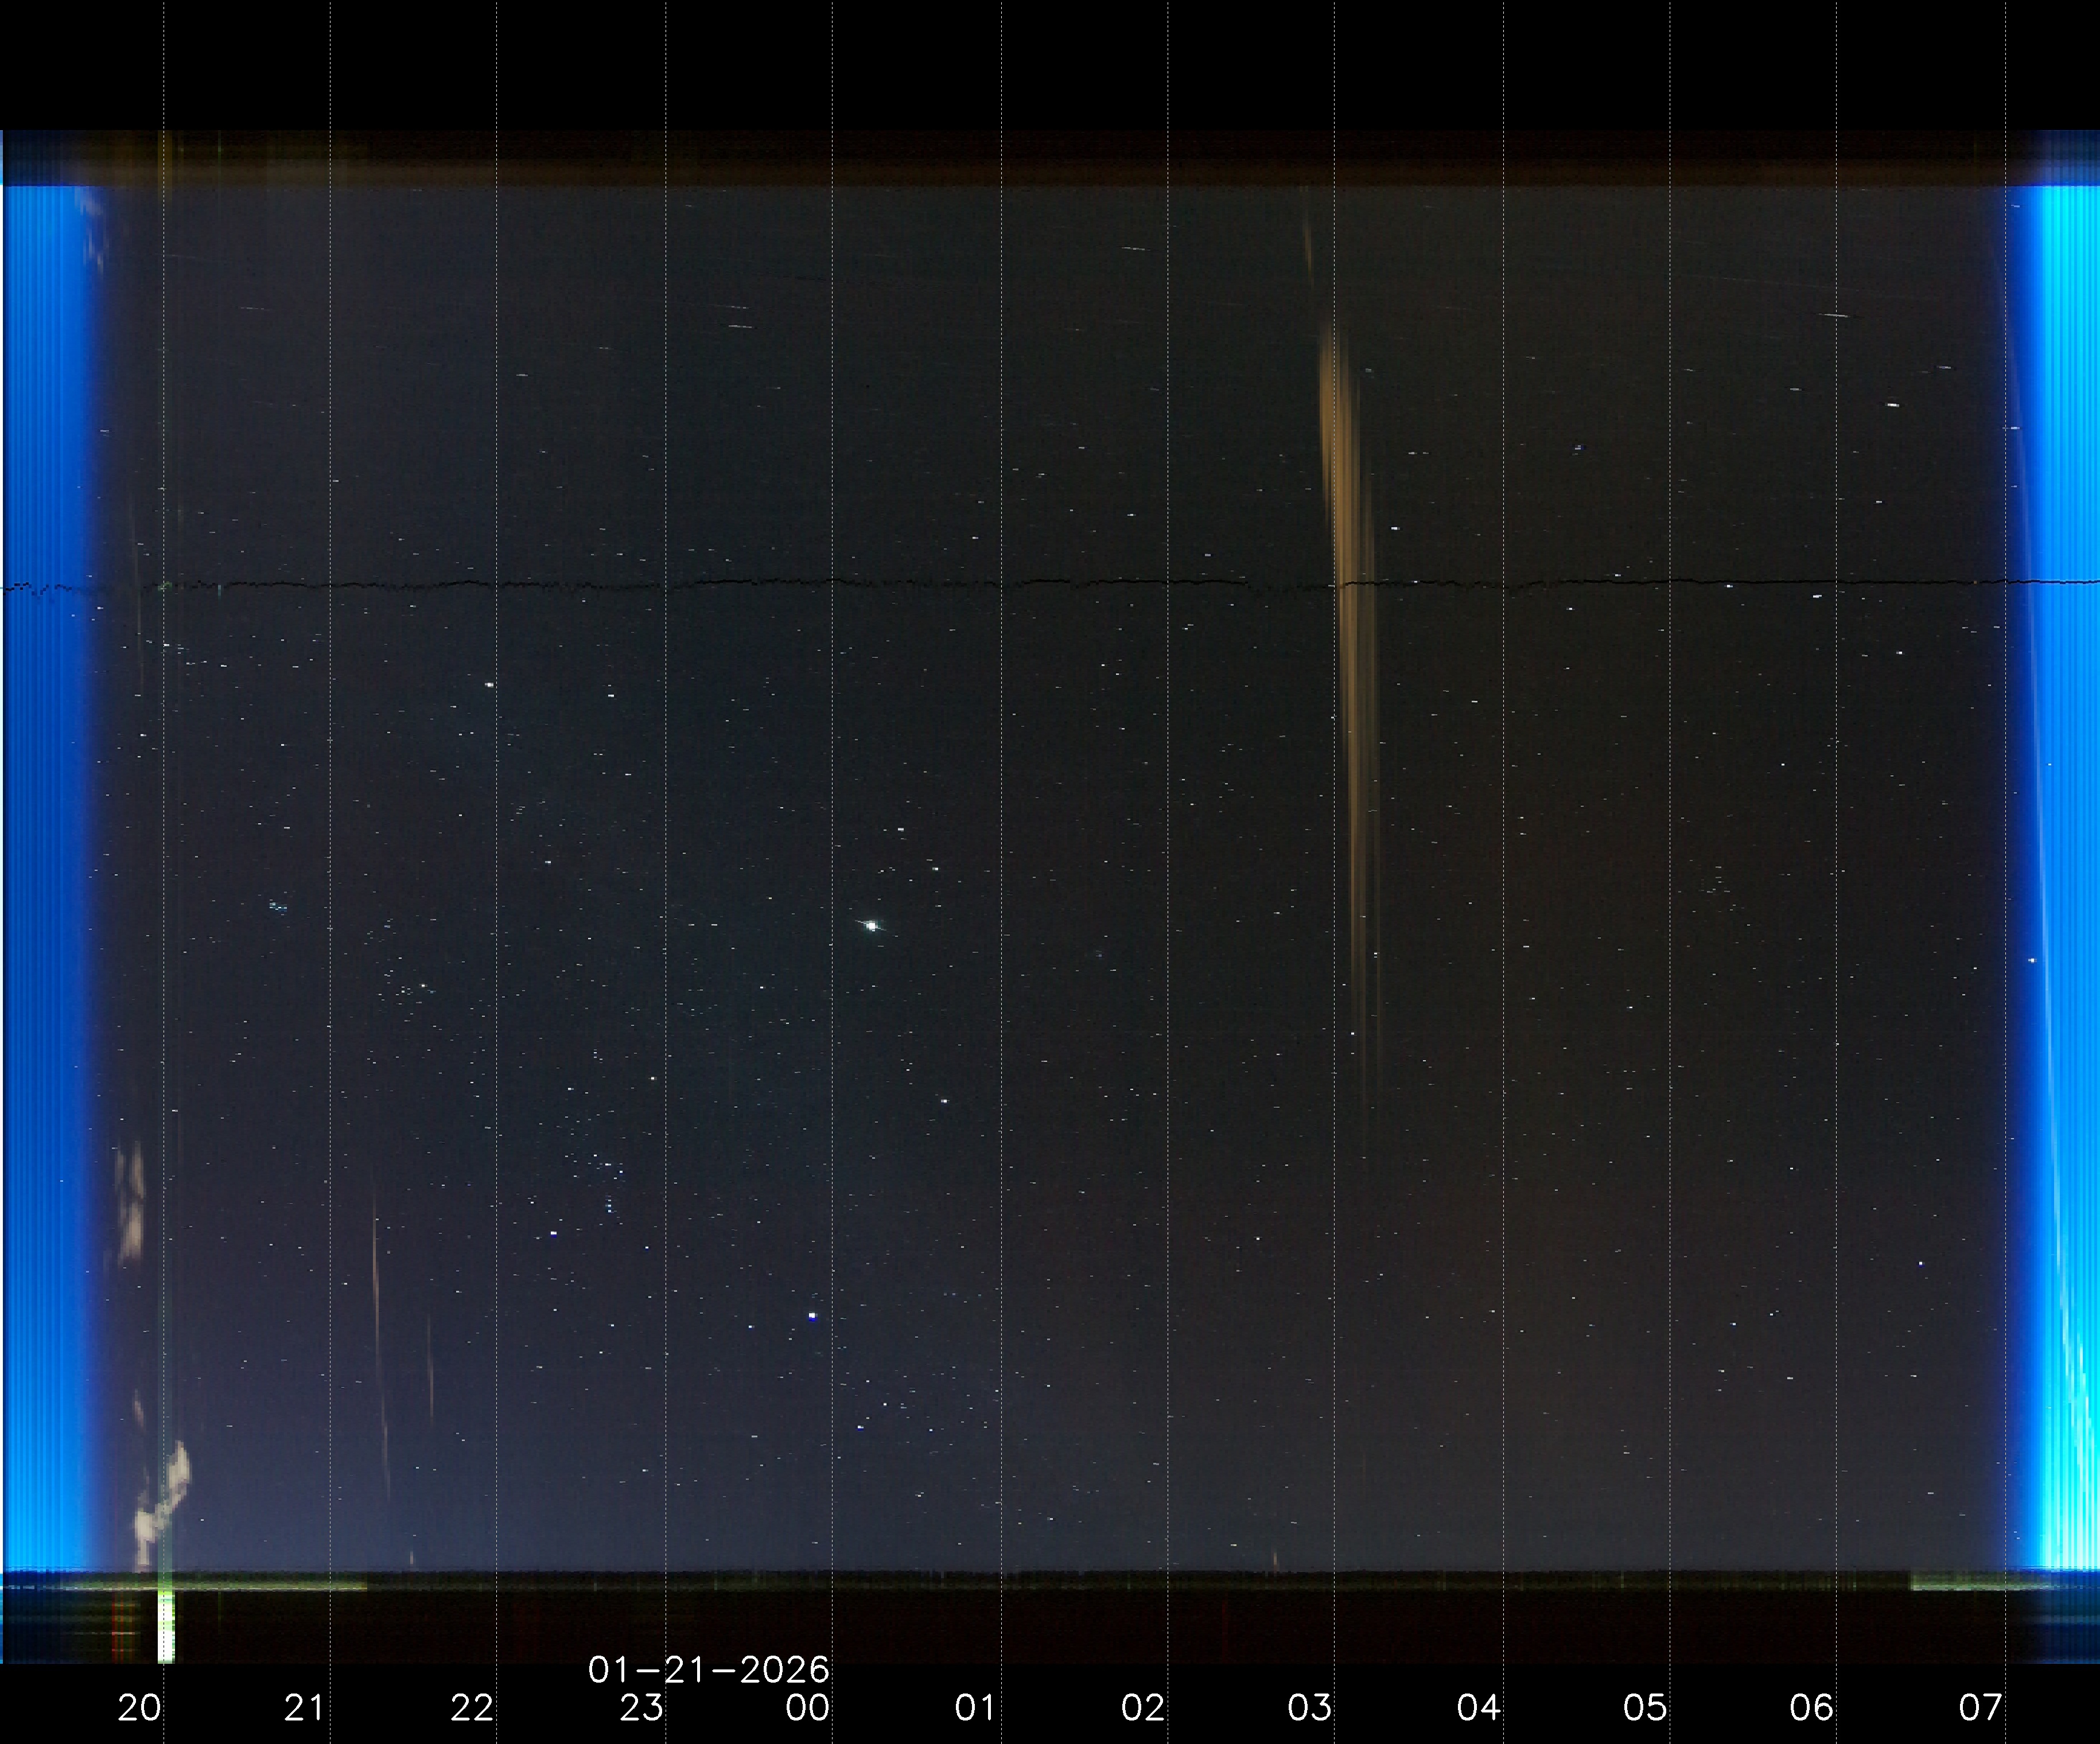The height and width of the screenshot is (1744, 2100).
Task: Click the 04 hour label
Action: tap(1478, 1708)
